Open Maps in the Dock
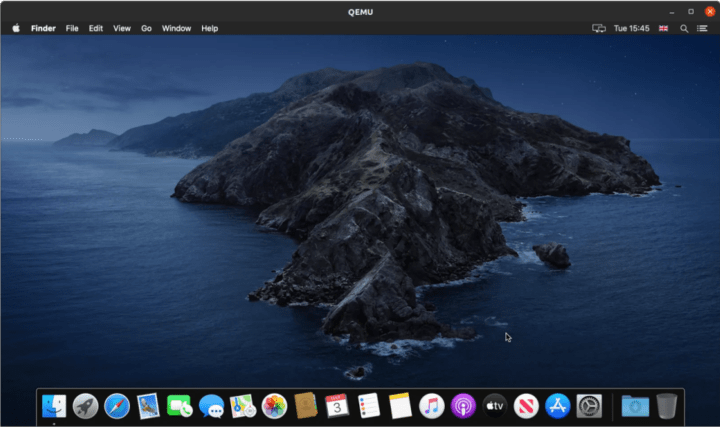 [242, 406]
